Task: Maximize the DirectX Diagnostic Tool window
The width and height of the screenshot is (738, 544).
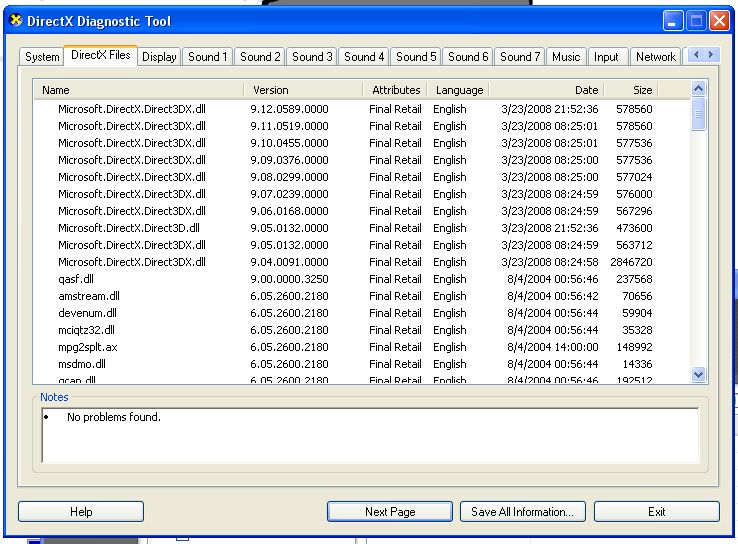Action: click(x=696, y=20)
